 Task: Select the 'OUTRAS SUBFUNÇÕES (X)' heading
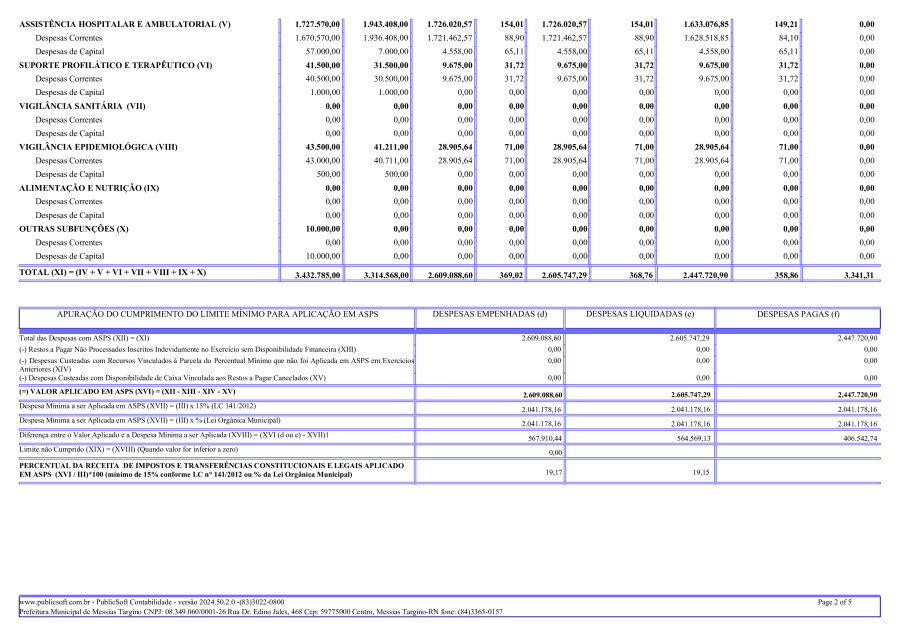click(x=73, y=229)
